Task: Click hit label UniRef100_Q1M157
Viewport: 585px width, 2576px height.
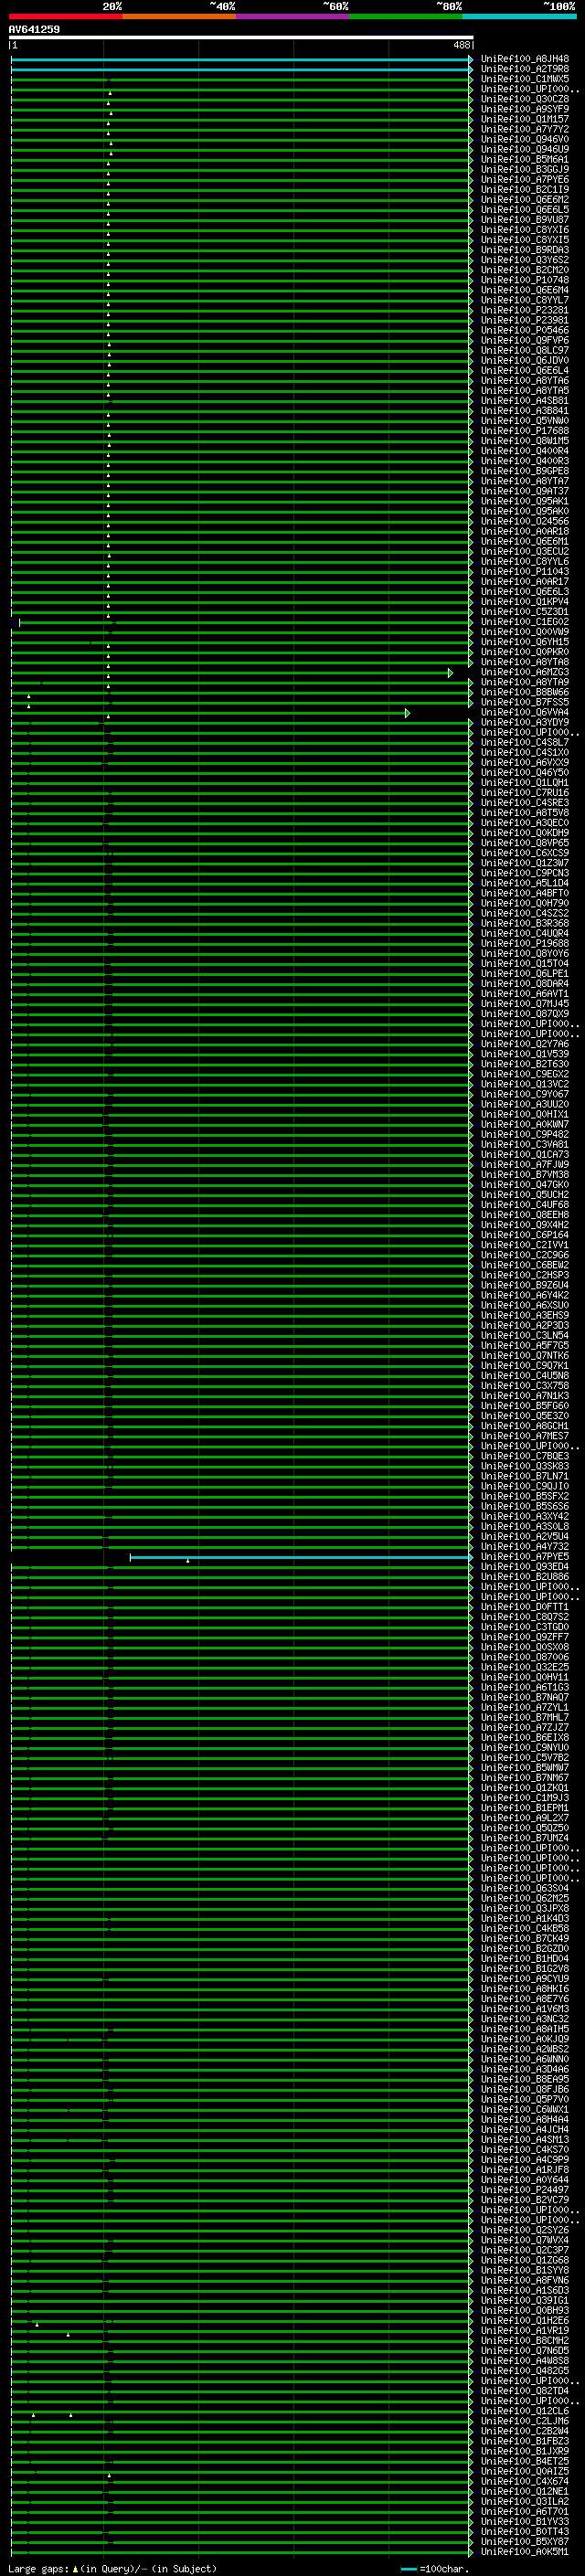Action: point(525,119)
